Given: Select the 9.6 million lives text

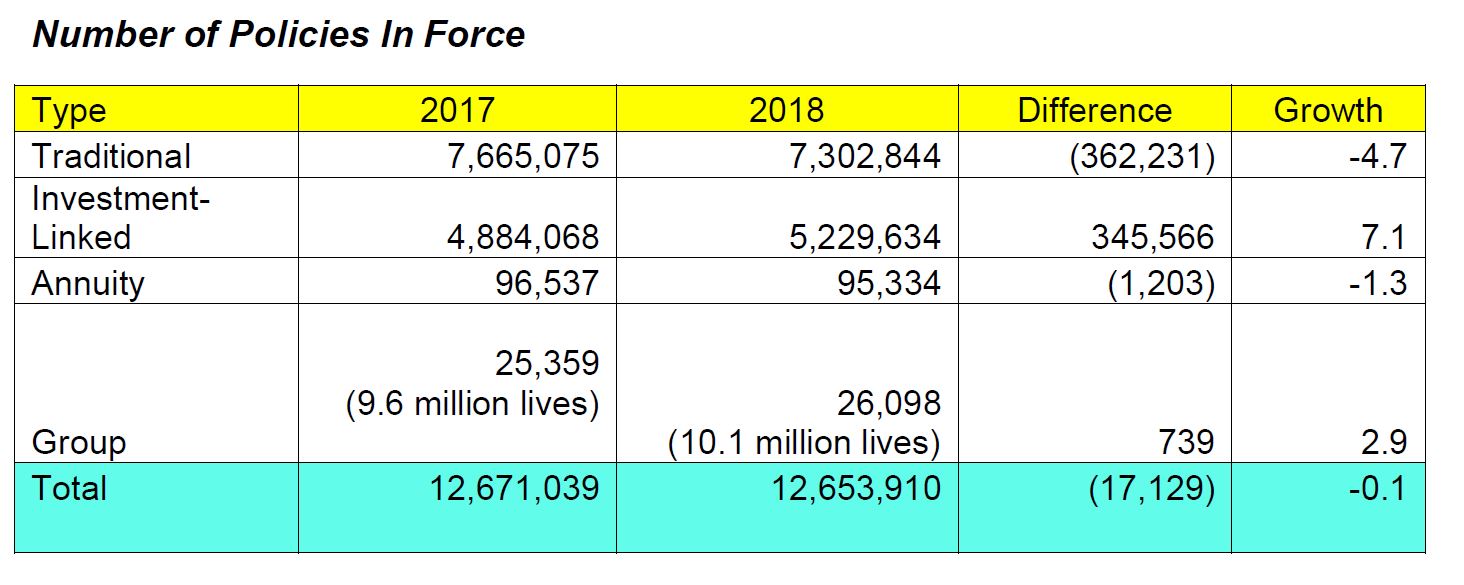Looking at the screenshot, I should point(472,406).
